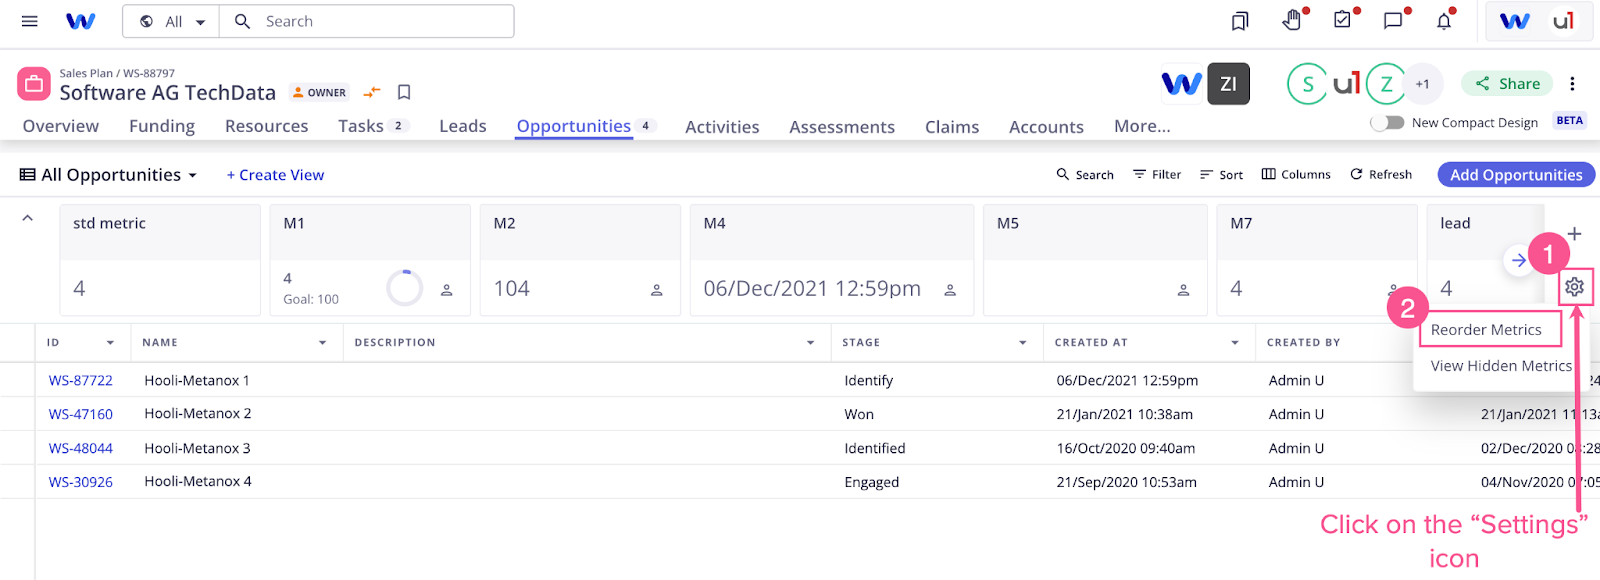Switch to the Funding tab

(162, 126)
